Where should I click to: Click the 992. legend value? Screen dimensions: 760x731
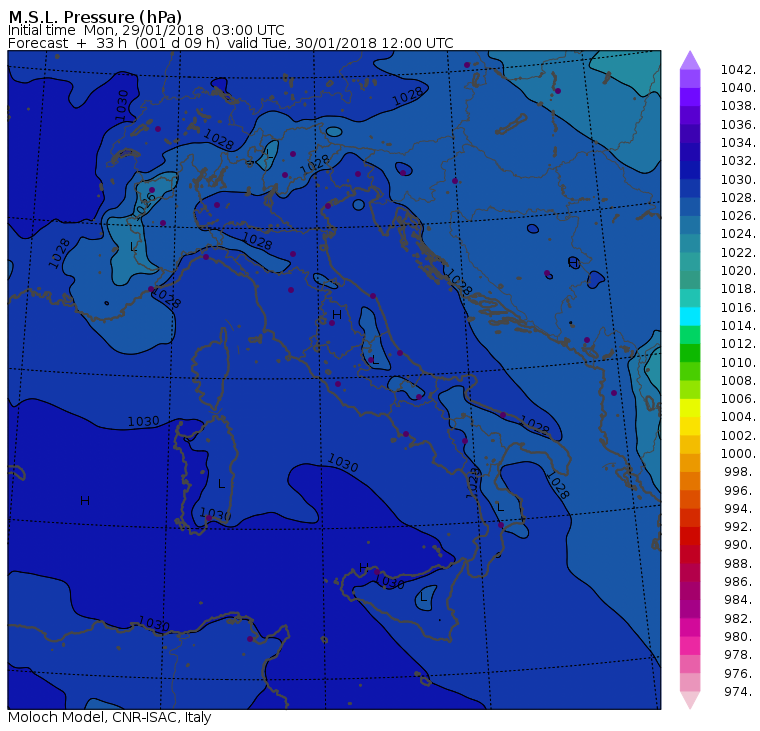[740, 526]
